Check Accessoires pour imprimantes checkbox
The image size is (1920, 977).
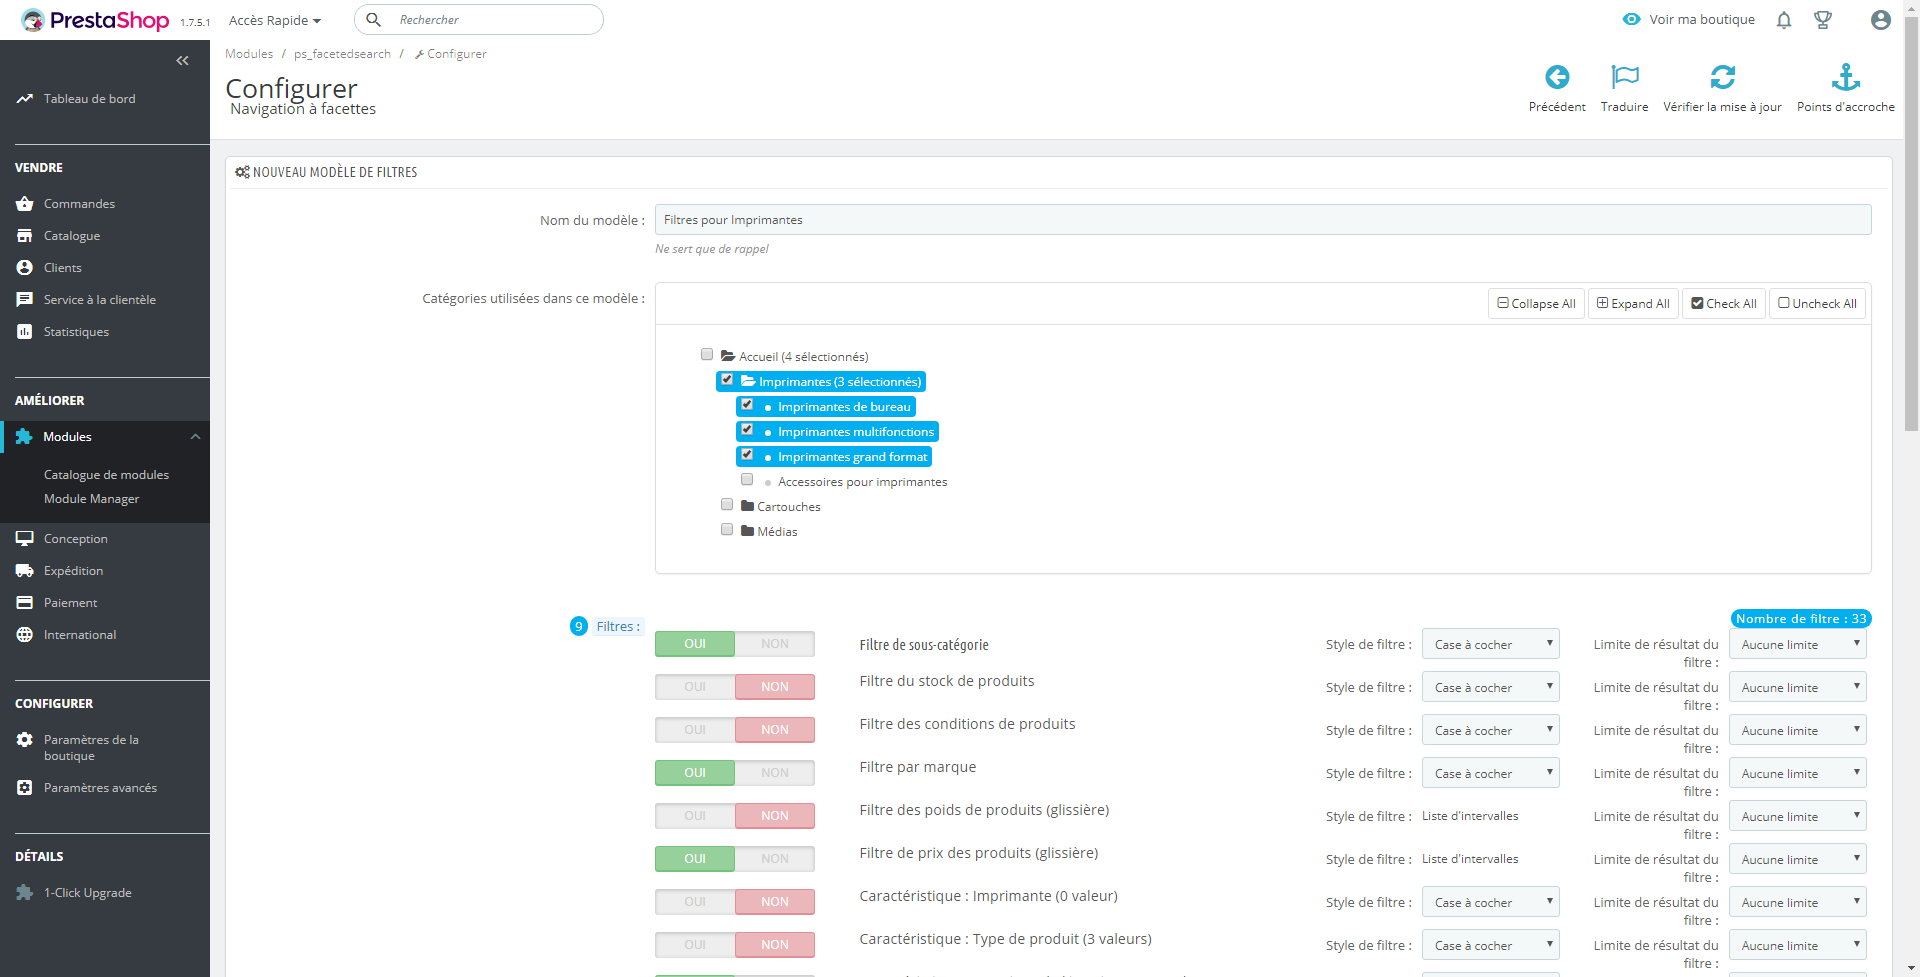pyautogui.click(x=747, y=480)
